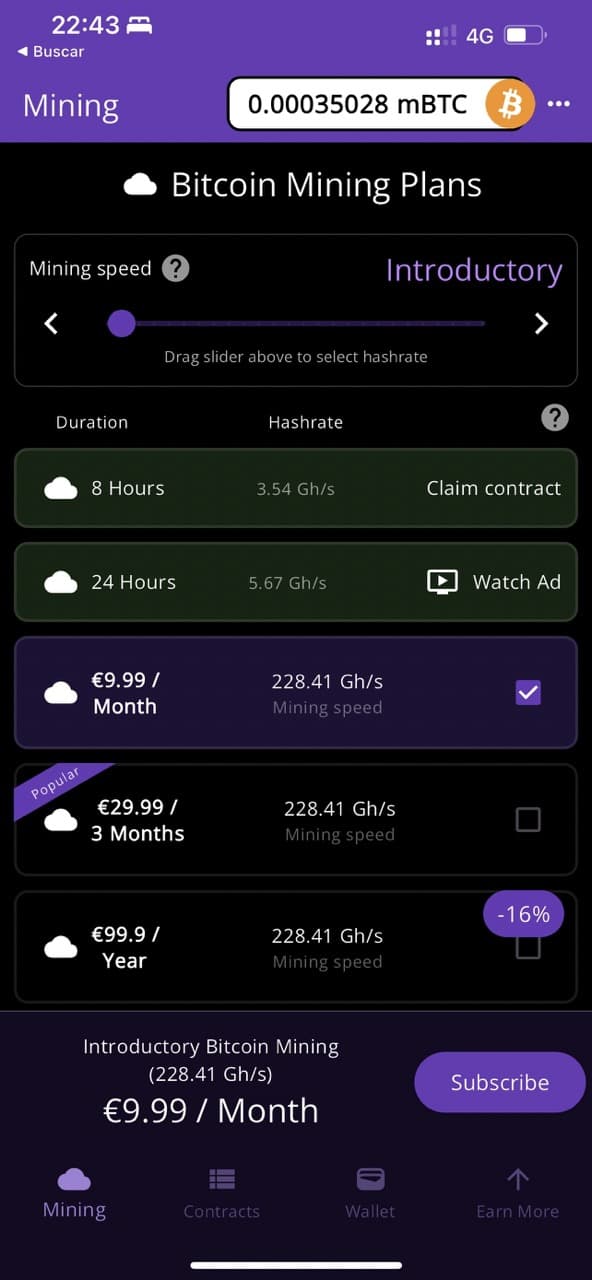Tap the Subscribe button
Screen dimensions: 592x1280
[x=500, y=1082]
